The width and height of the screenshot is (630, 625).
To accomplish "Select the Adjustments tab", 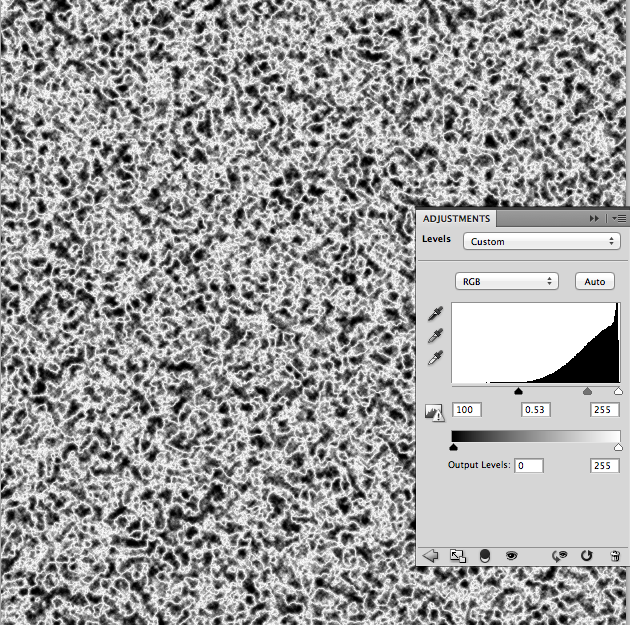I will tap(456, 219).
